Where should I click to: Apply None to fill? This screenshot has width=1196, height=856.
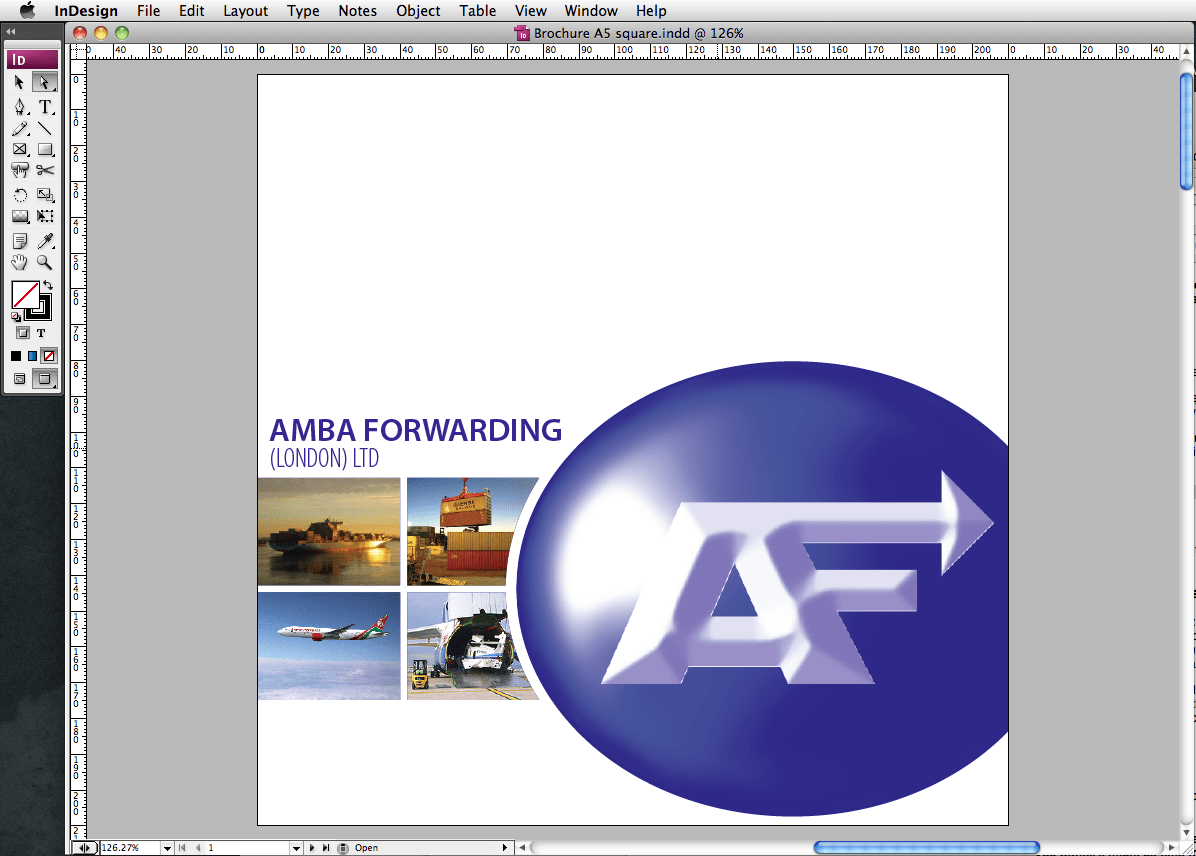(49, 356)
